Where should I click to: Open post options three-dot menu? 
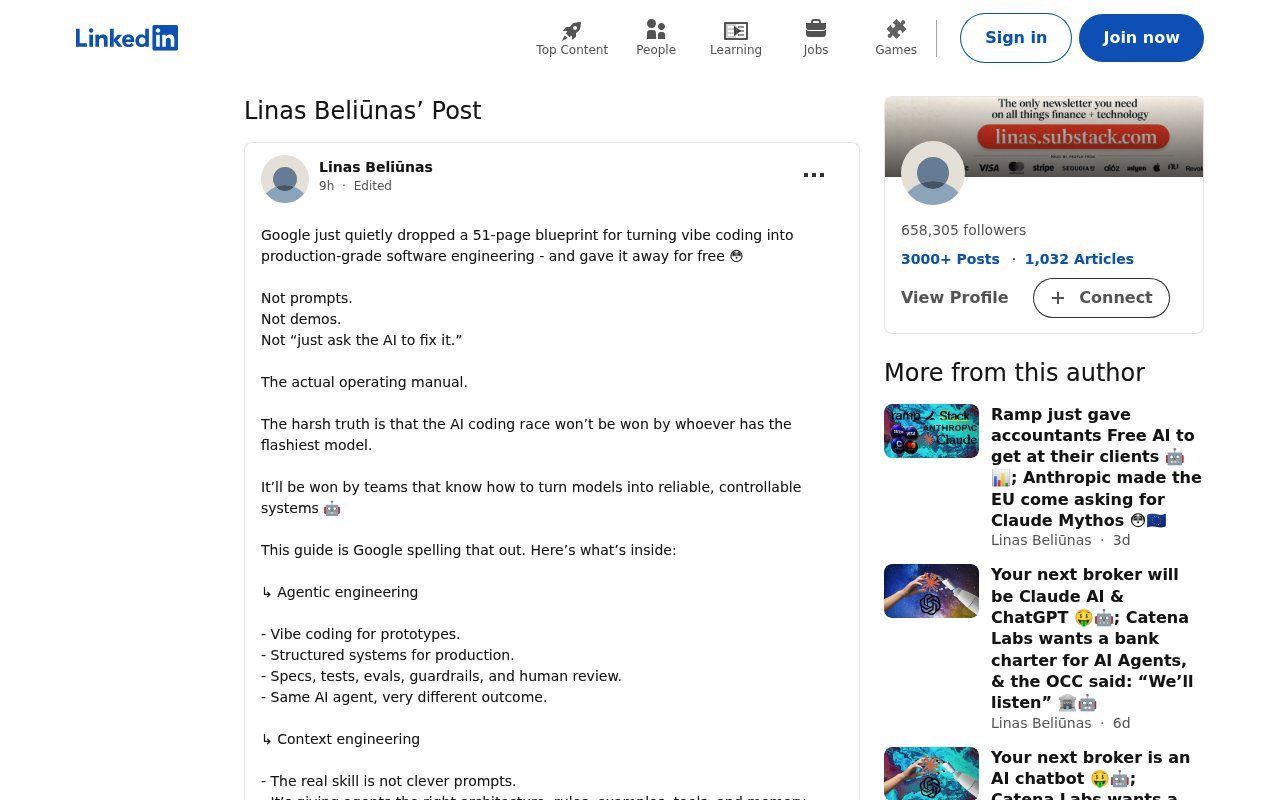pos(814,175)
